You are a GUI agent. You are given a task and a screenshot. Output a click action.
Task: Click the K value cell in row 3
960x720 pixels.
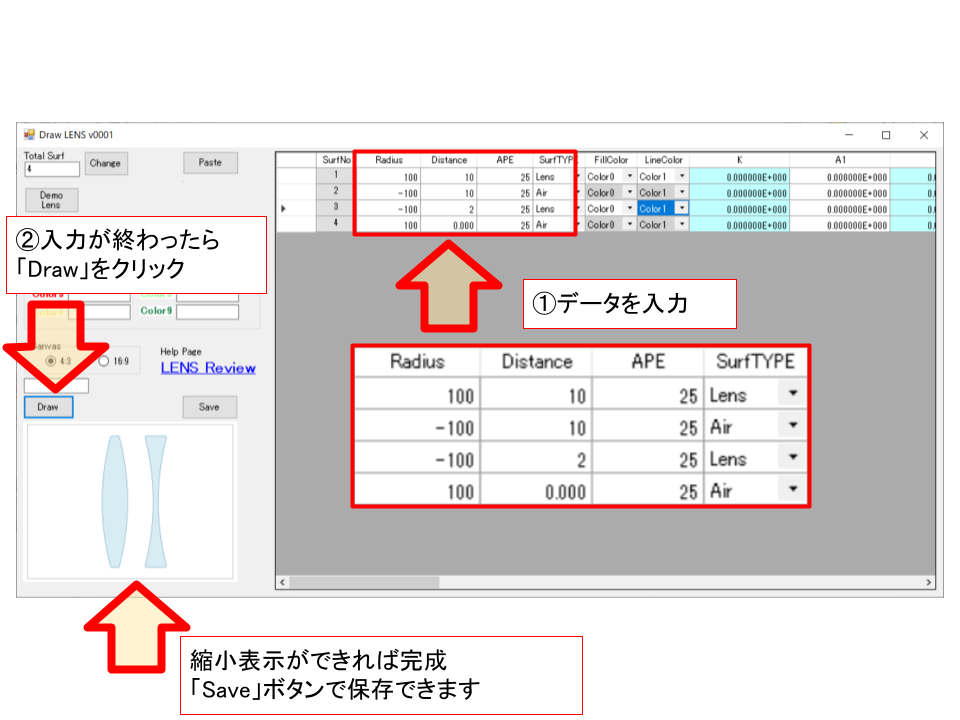pos(740,209)
